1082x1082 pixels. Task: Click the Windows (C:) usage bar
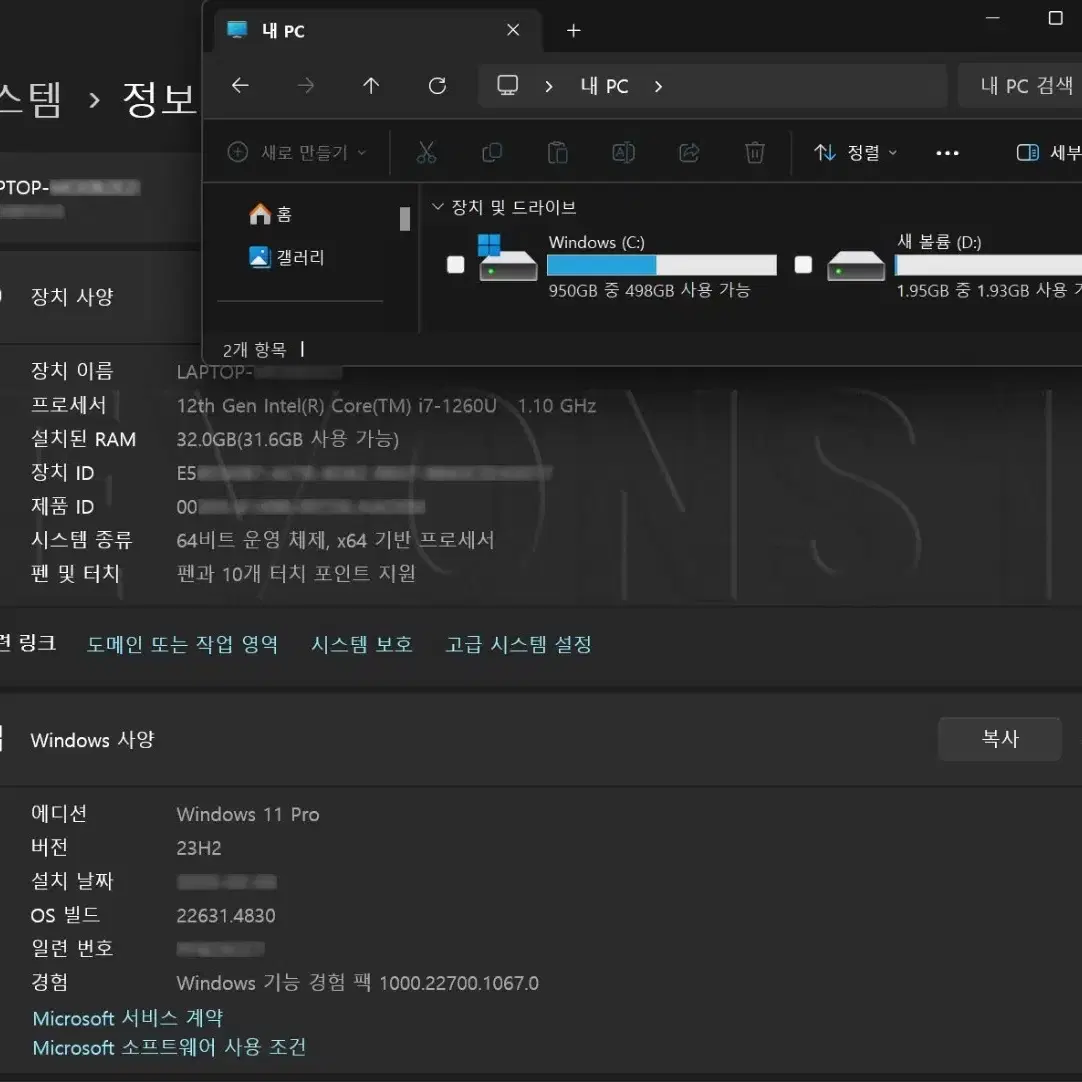[663, 264]
